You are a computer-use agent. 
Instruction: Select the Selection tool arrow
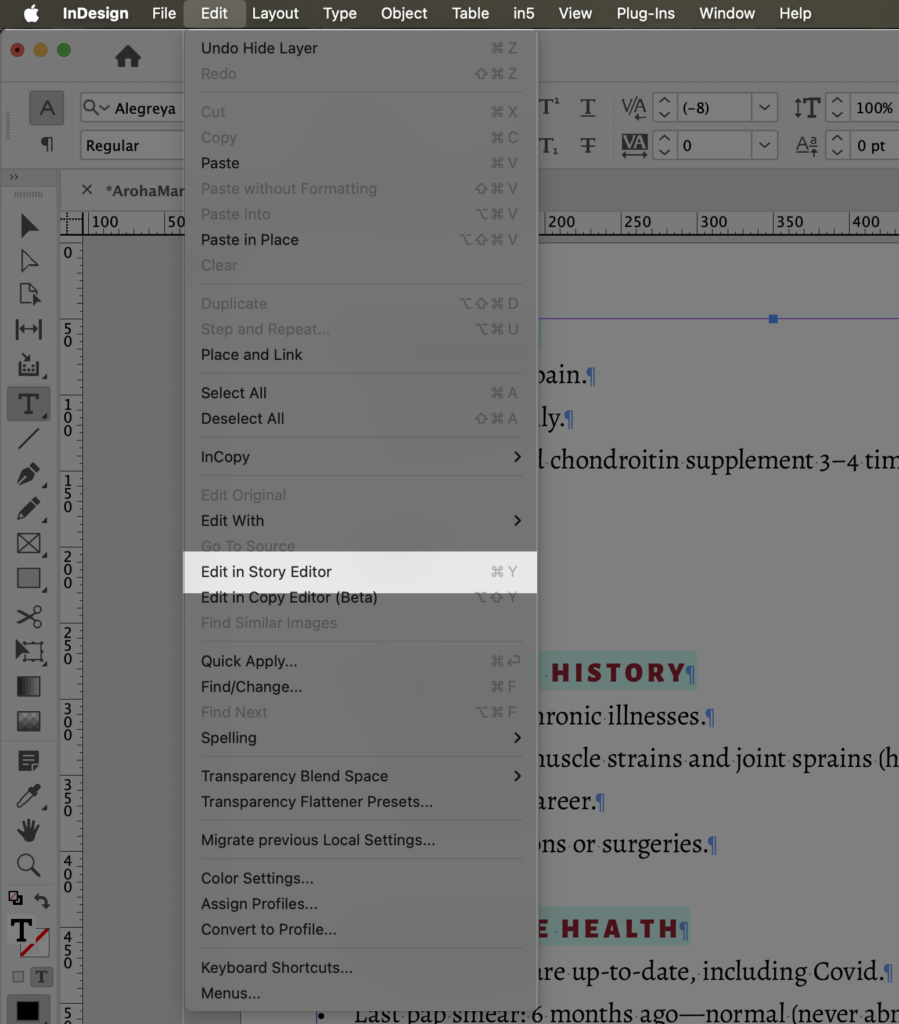coord(29,226)
